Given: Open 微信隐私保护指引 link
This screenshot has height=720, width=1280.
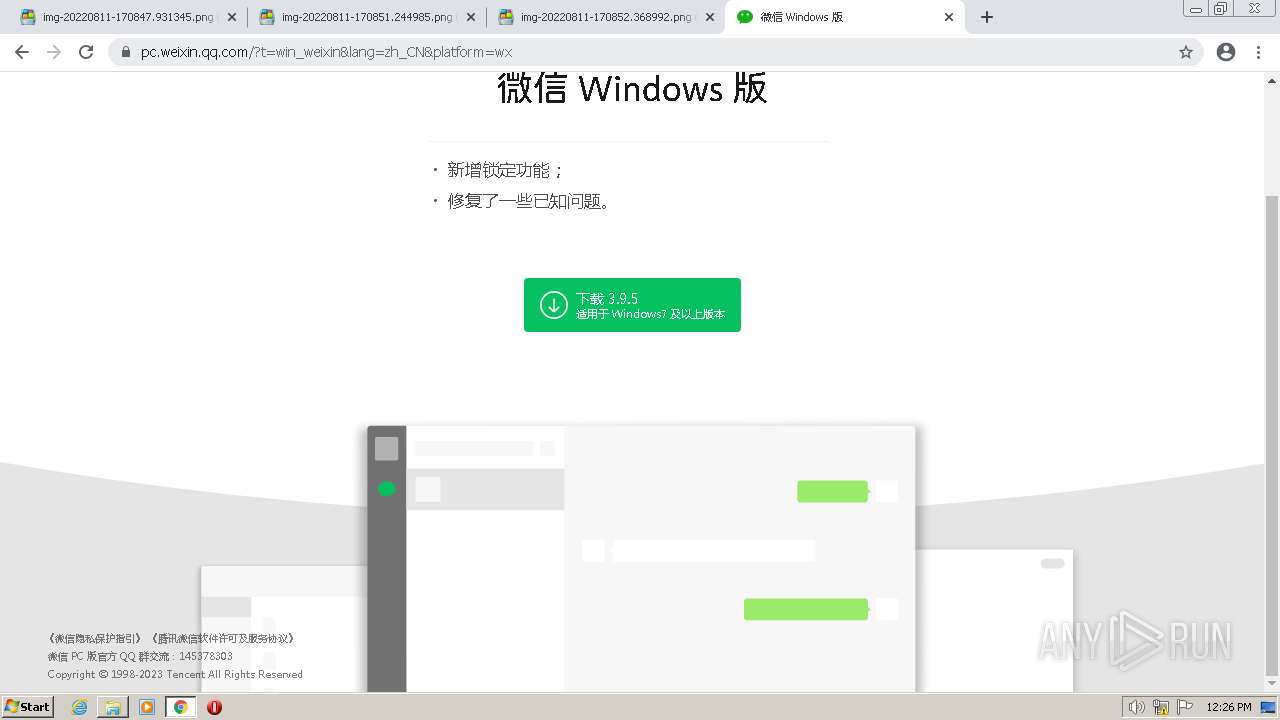Looking at the screenshot, I should click(x=97, y=638).
